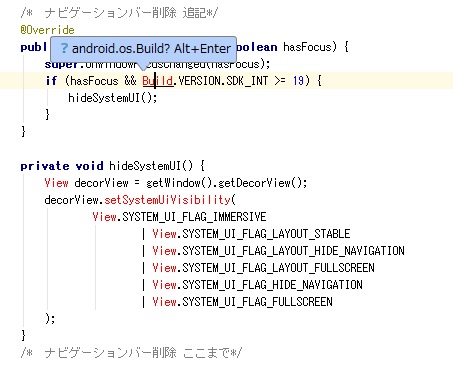Click the red underlined Build identifier
453x370 pixels.
point(158,81)
